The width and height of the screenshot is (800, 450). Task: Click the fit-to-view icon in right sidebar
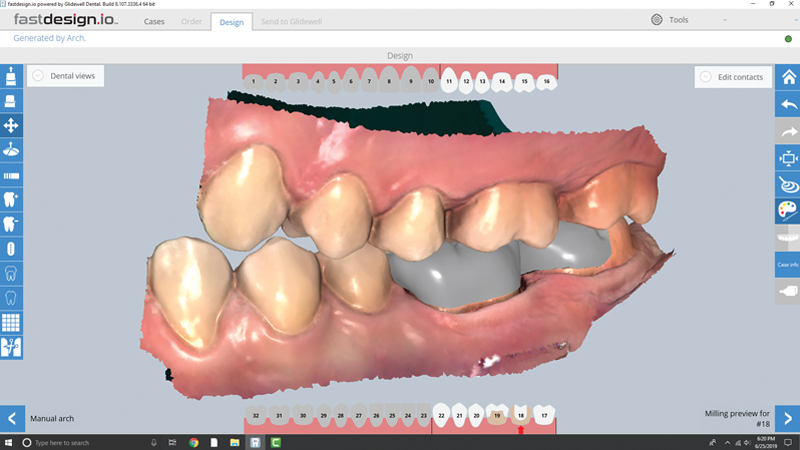coord(788,158)
